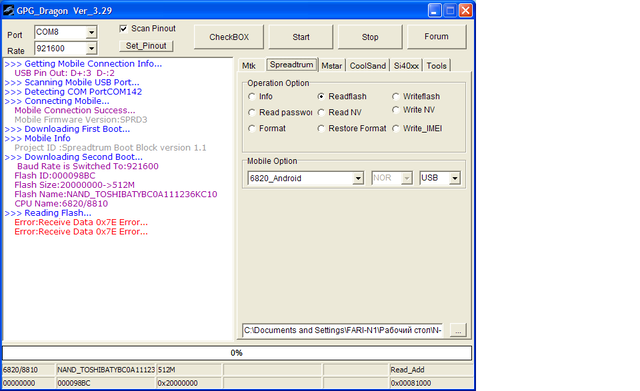The width and height of the screenshot is (640, 391).
Task: Click the 0x20000000 status bar cell
Action: 189,383
